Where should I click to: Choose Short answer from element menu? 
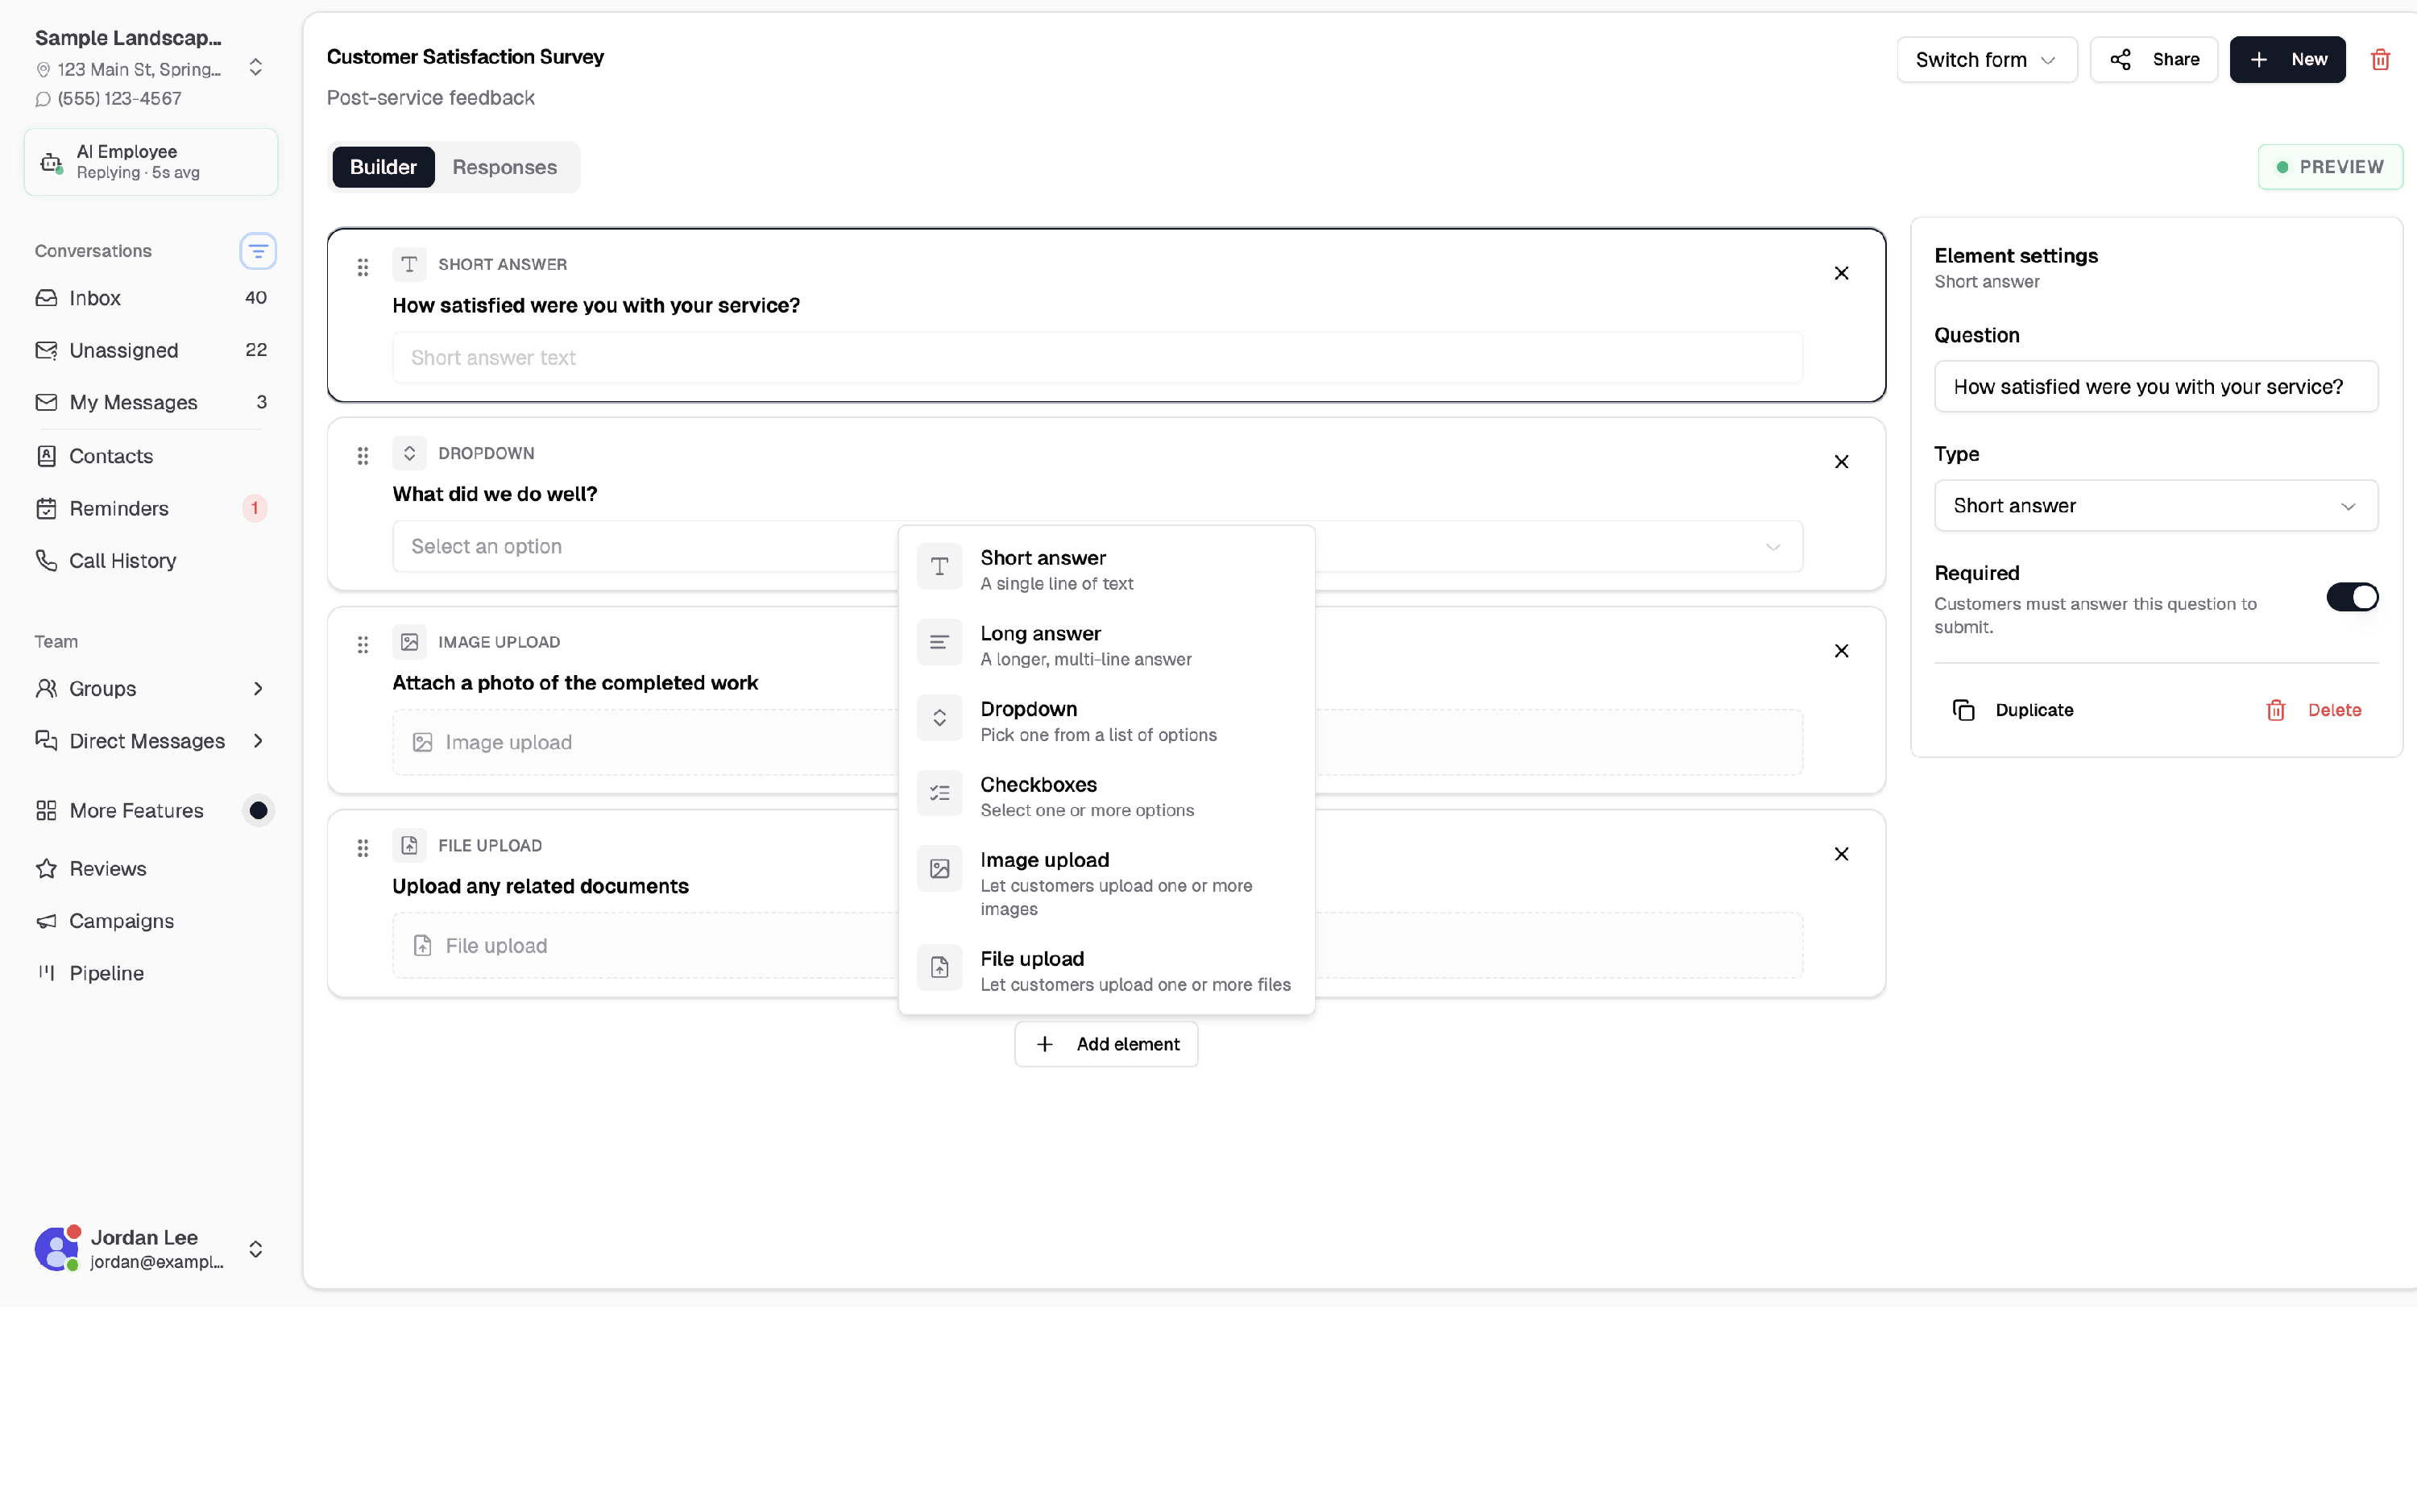(1106, 569)
